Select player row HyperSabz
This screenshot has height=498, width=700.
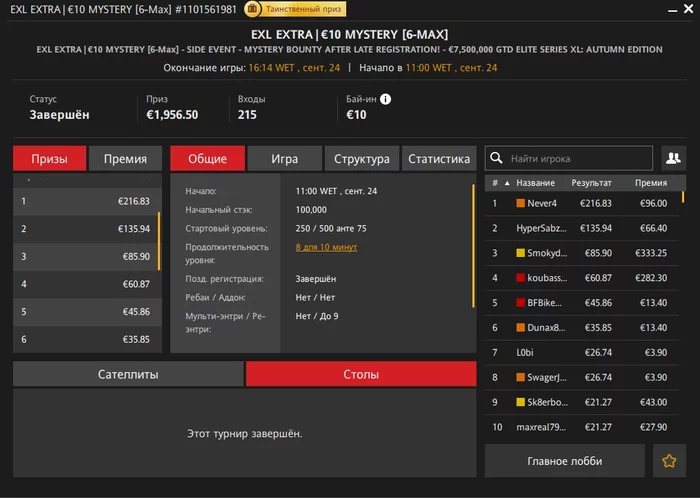click(x=582, y=228)
